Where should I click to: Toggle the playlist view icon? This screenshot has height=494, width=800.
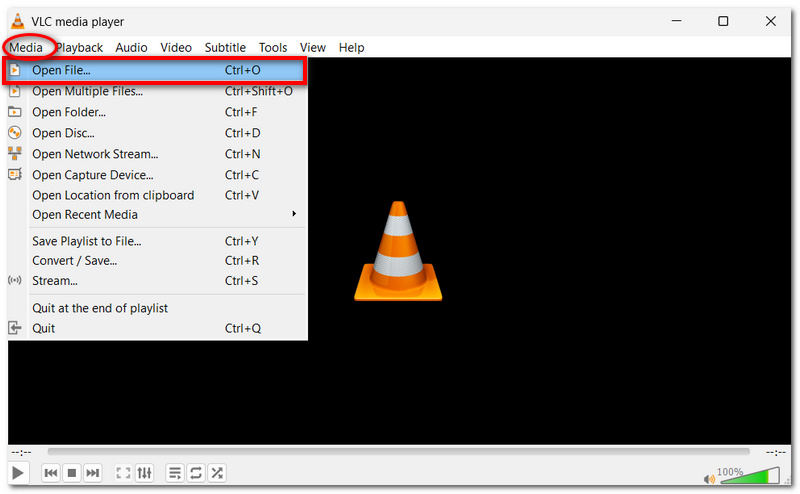pyautogui.click(x=175, y=473)
